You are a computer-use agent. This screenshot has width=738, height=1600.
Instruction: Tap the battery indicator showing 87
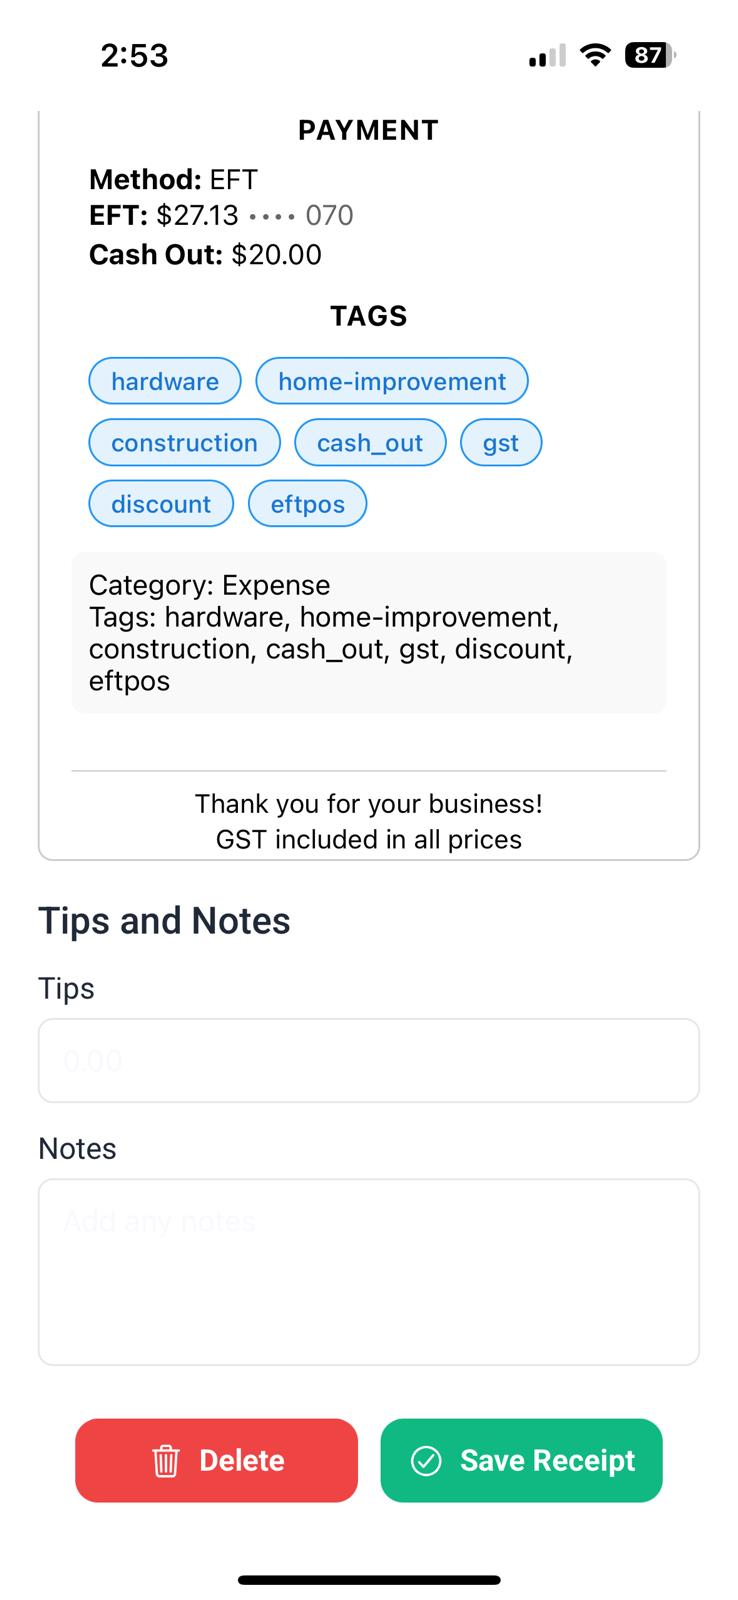(x=649, y=55)
